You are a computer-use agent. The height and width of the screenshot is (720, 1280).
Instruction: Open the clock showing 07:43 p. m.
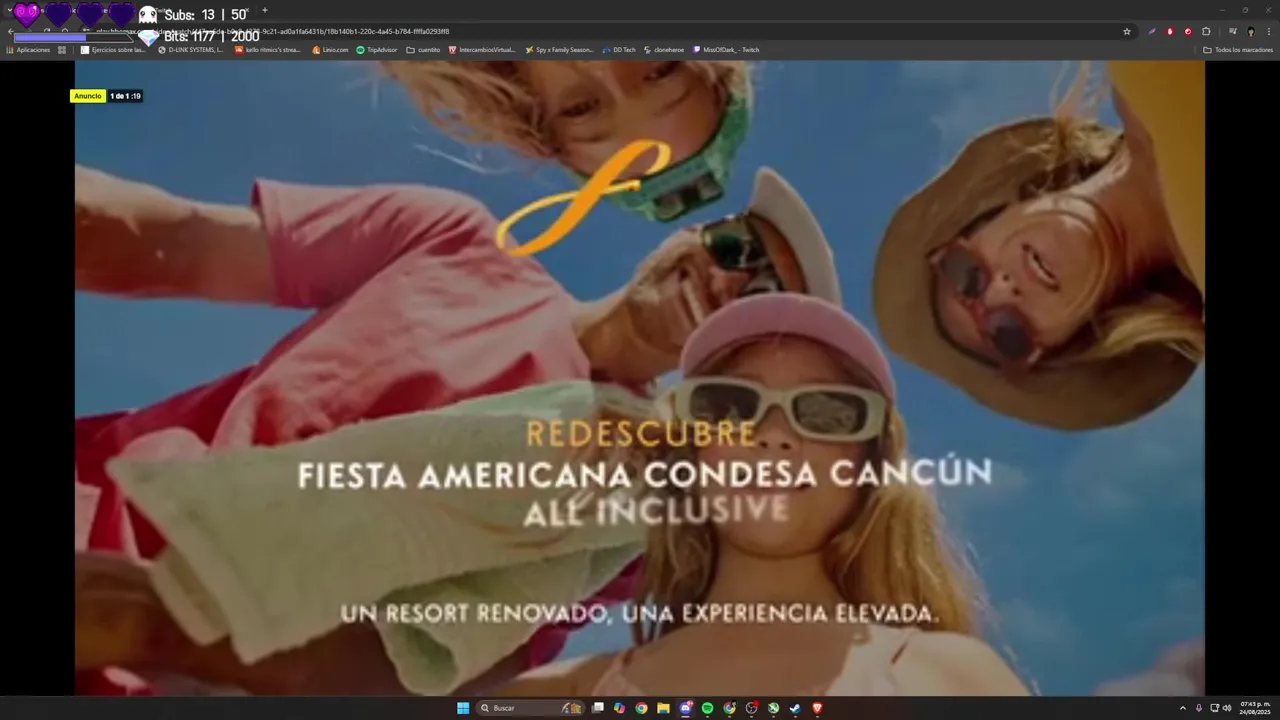pyautogui.click(x=1255, y=708)
